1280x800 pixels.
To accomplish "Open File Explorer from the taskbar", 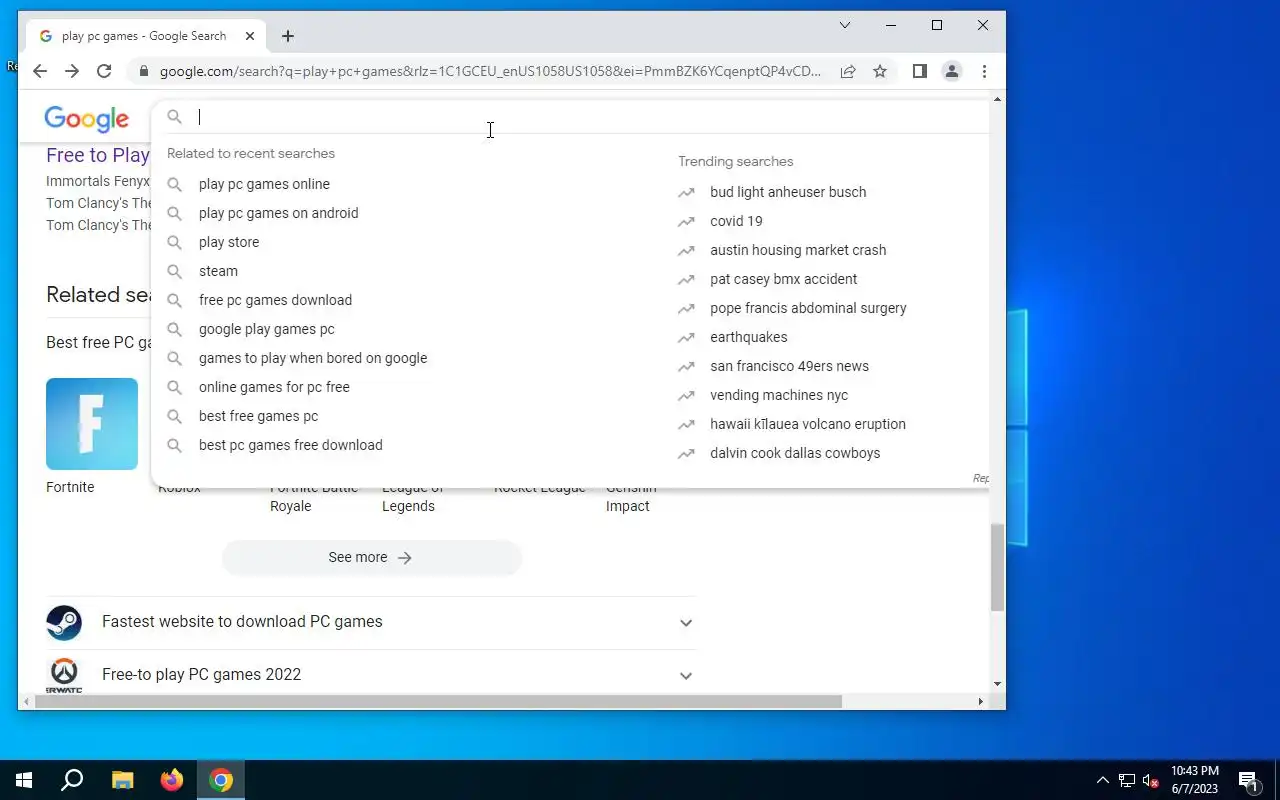I will (x=122, y=780).
